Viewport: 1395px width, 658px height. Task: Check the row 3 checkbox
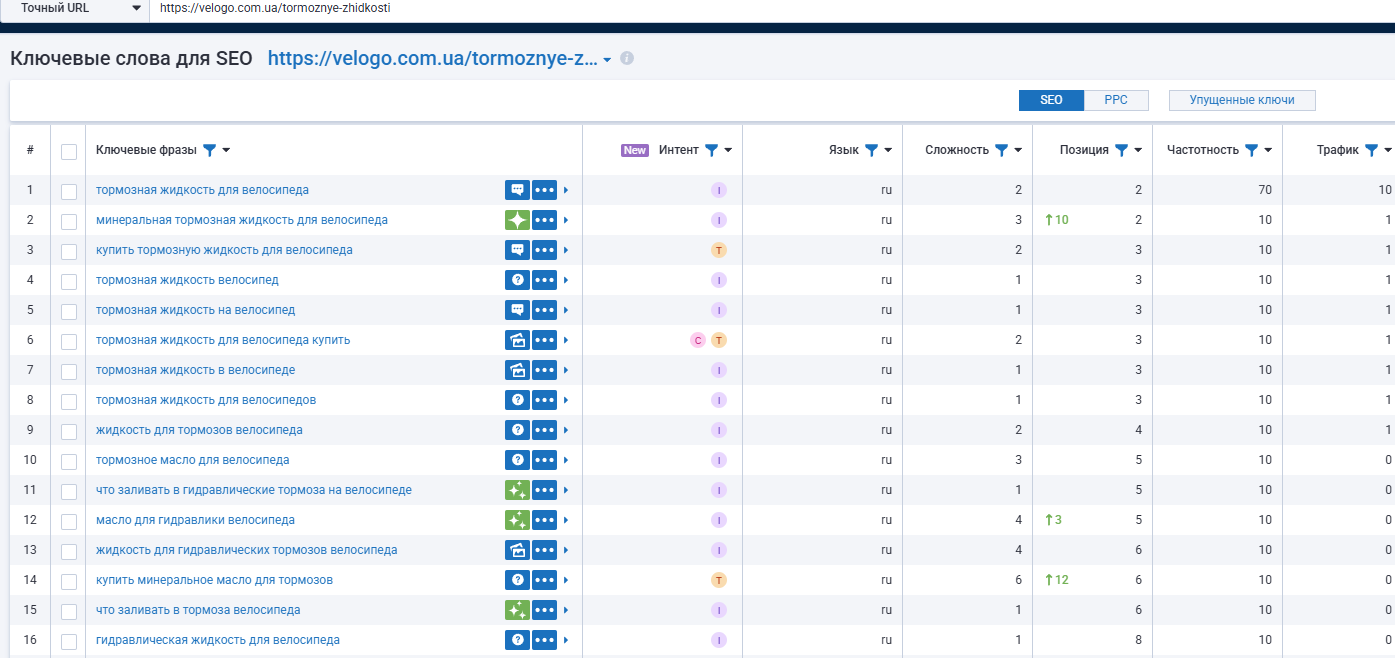coord(69,251)
